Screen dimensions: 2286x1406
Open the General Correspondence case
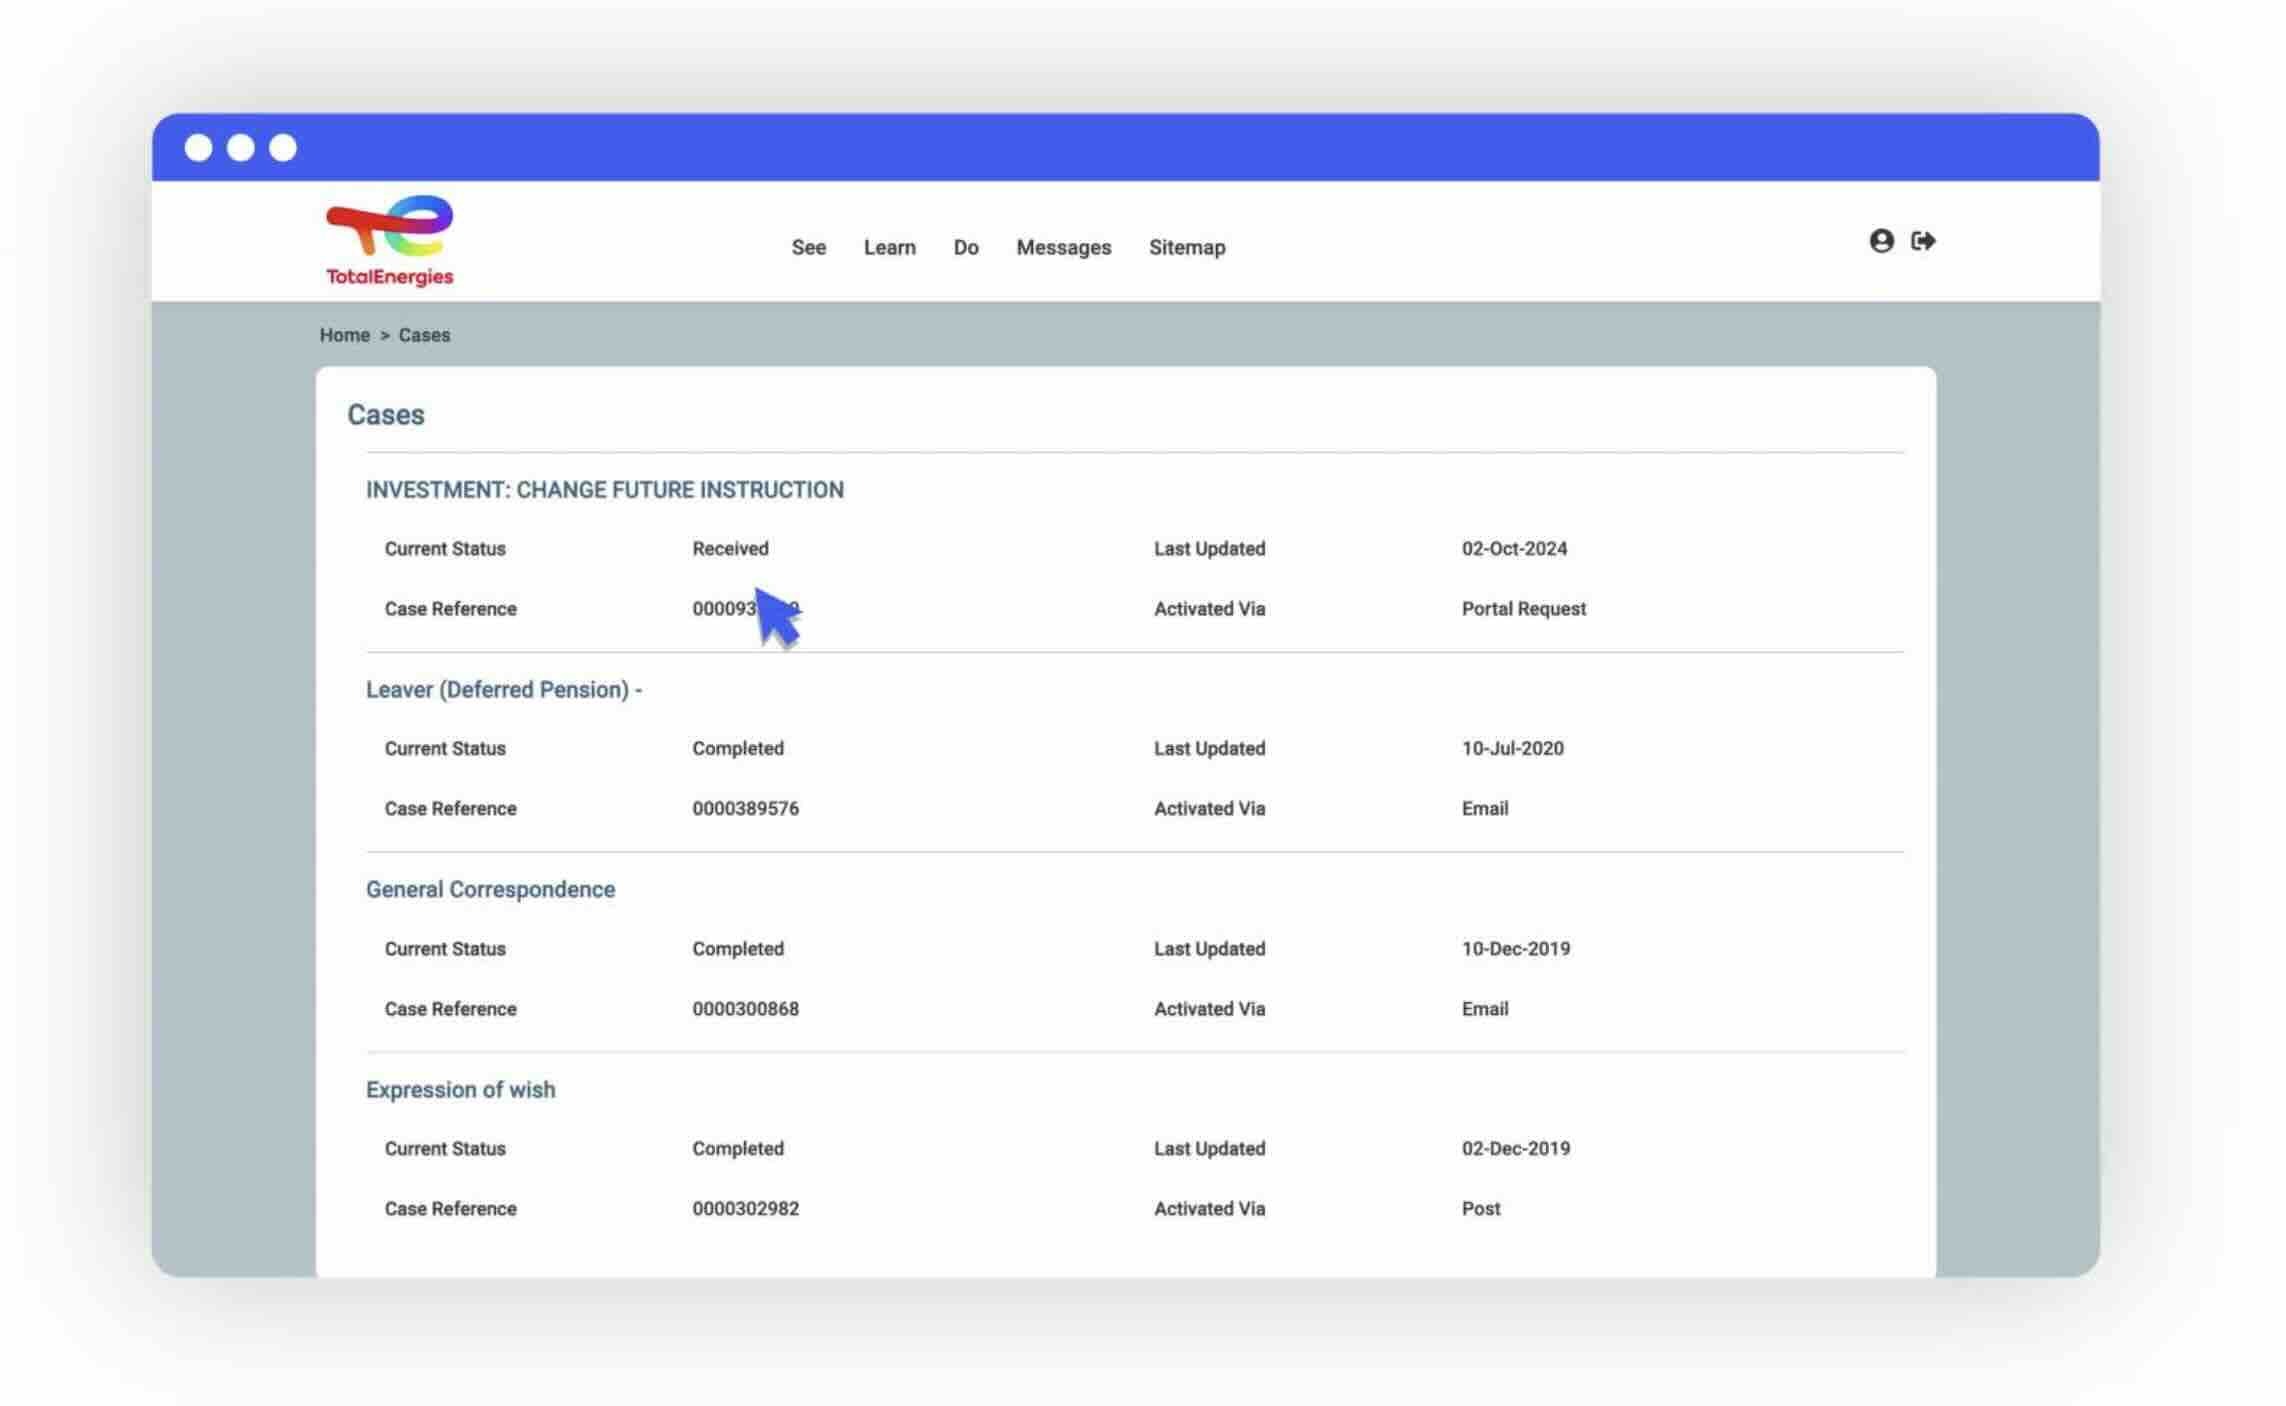pos(490,890)
